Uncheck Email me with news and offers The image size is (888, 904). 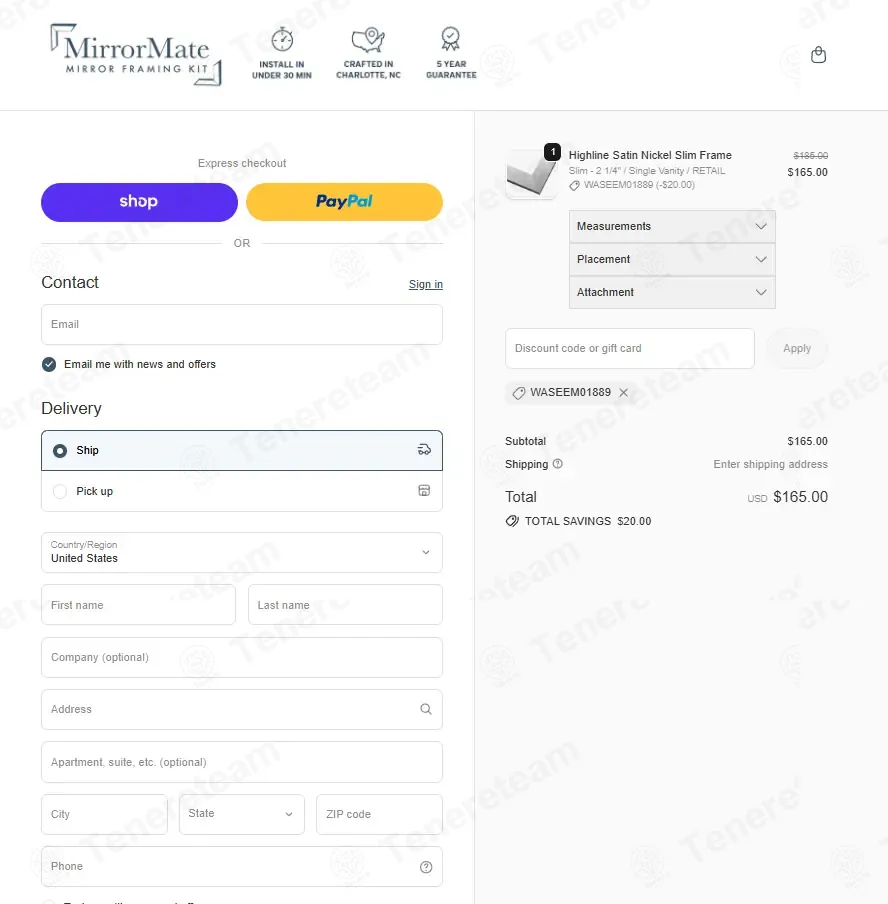[x=49, y=364]
